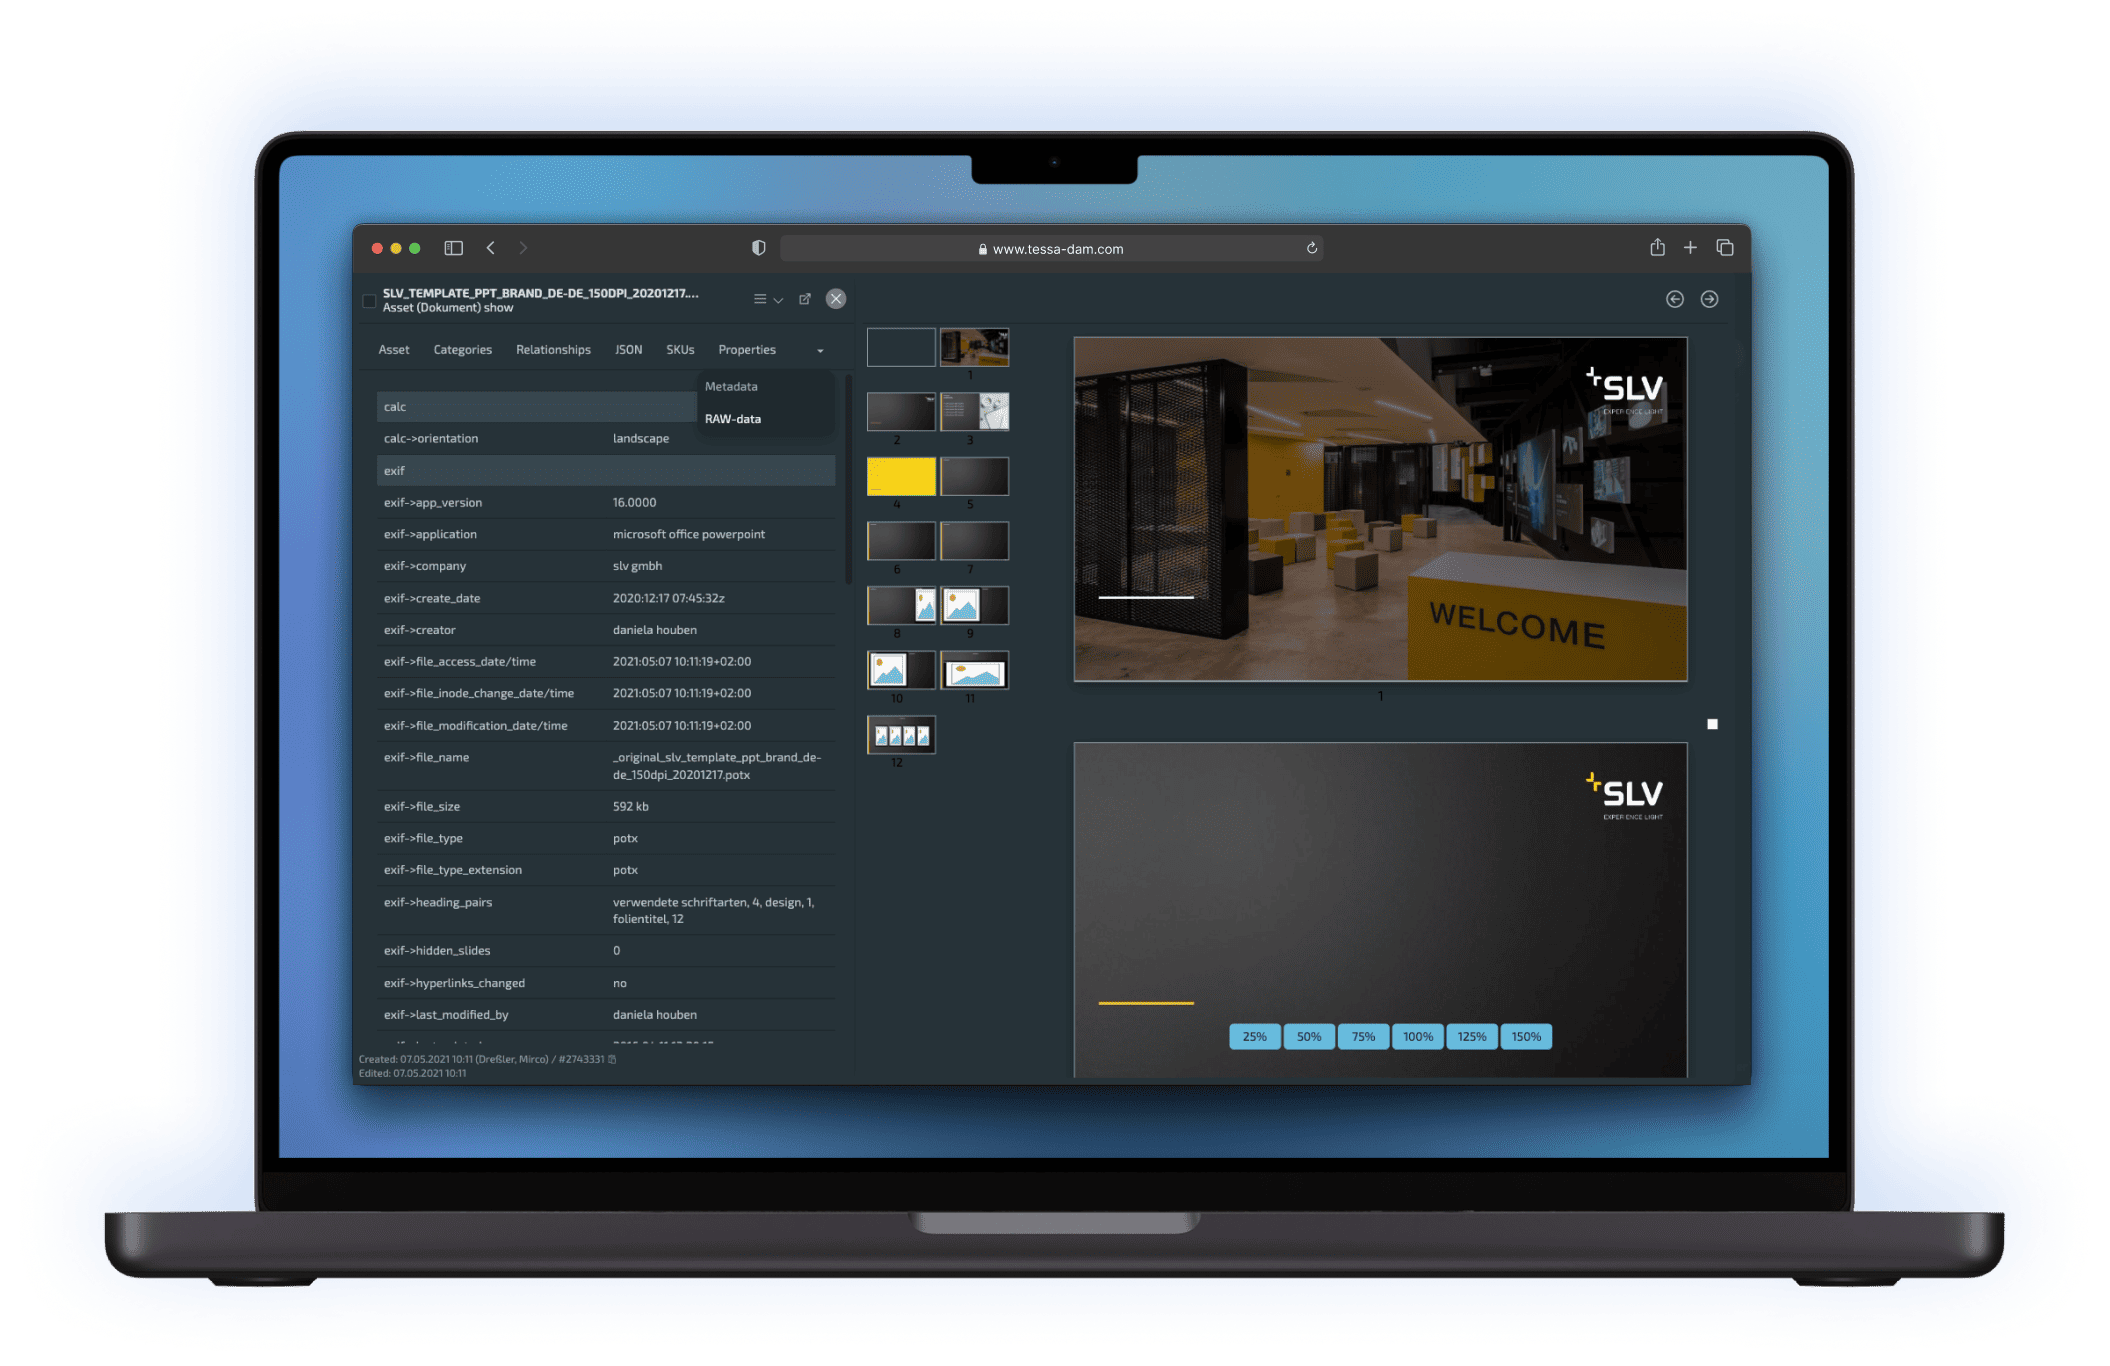Select the yellow slide thumbnail 4
The width and height of the screenshot is (2110, 1366).
[x=901, y=477]
